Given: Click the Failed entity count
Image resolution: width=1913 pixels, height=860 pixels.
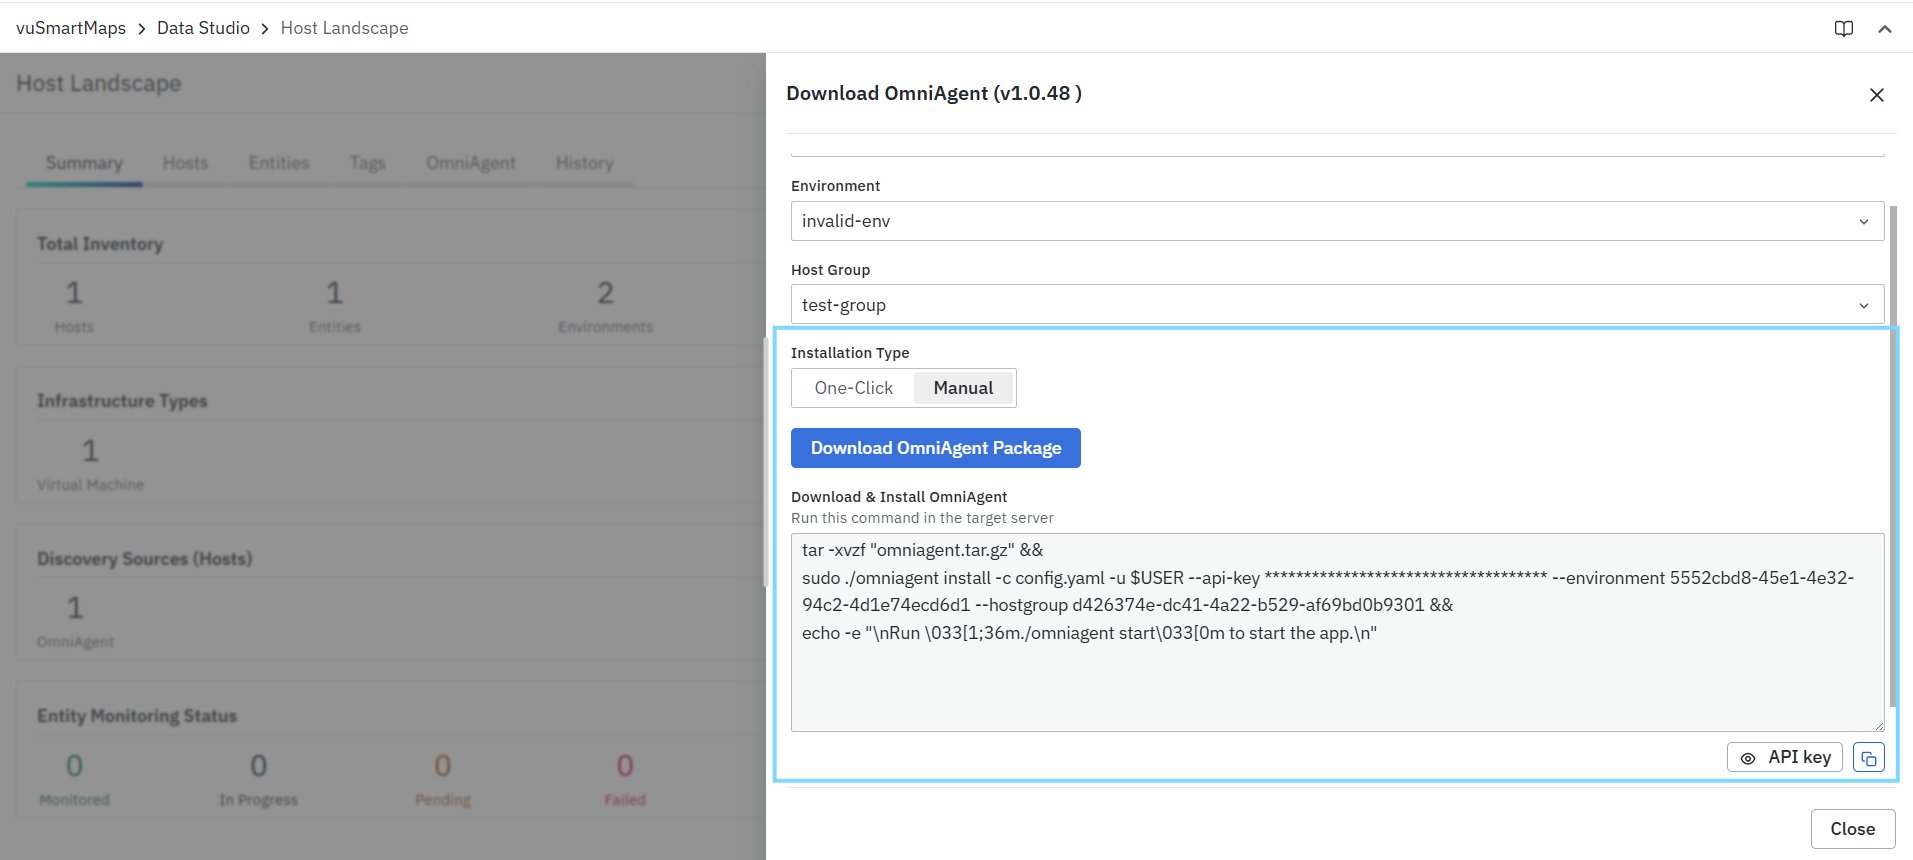Looking at the screenshot, I should [625, 766].
